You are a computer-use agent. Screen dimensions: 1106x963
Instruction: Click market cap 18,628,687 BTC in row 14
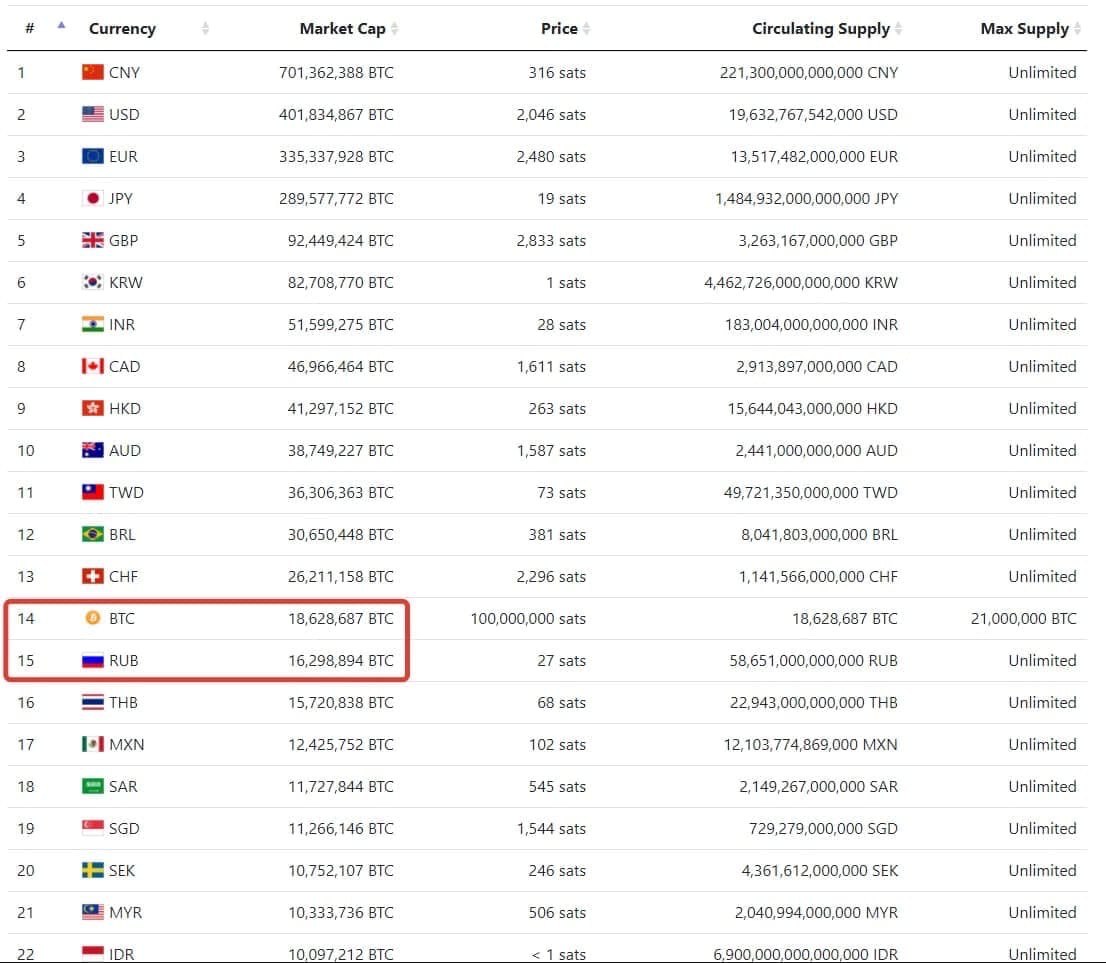coord(341,618)
